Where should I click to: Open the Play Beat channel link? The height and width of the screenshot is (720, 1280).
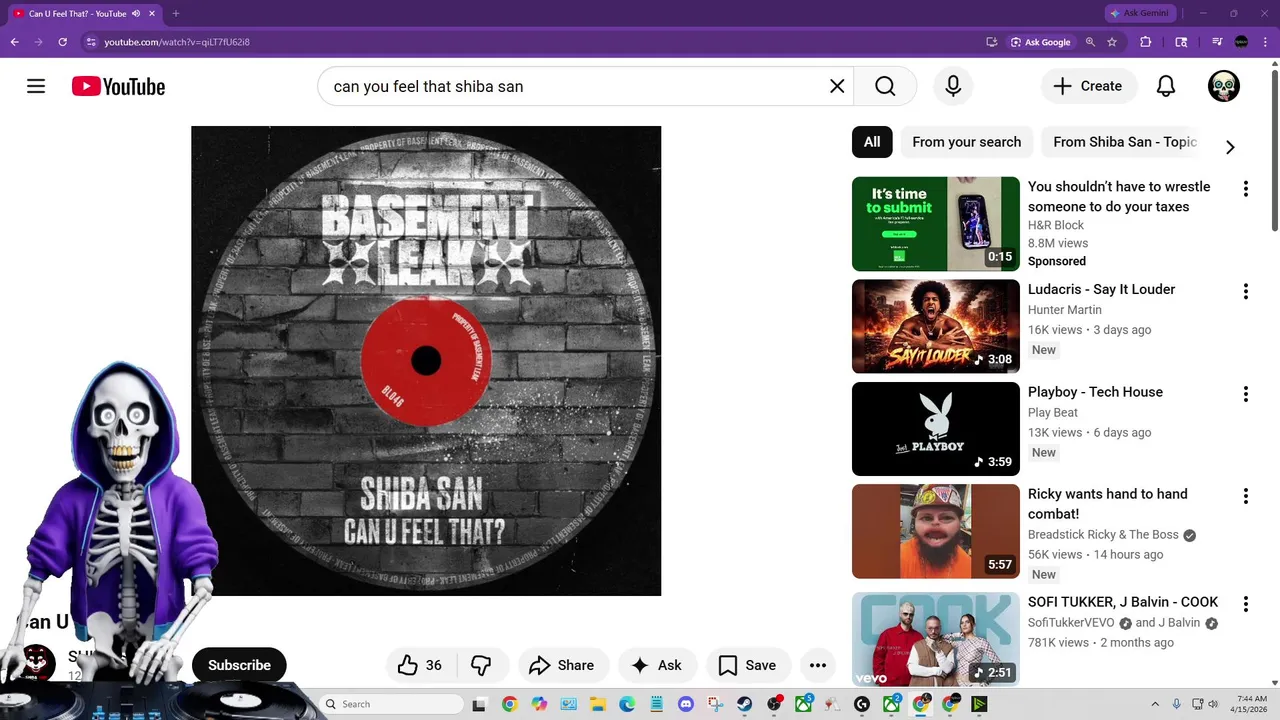point(1053,412)
